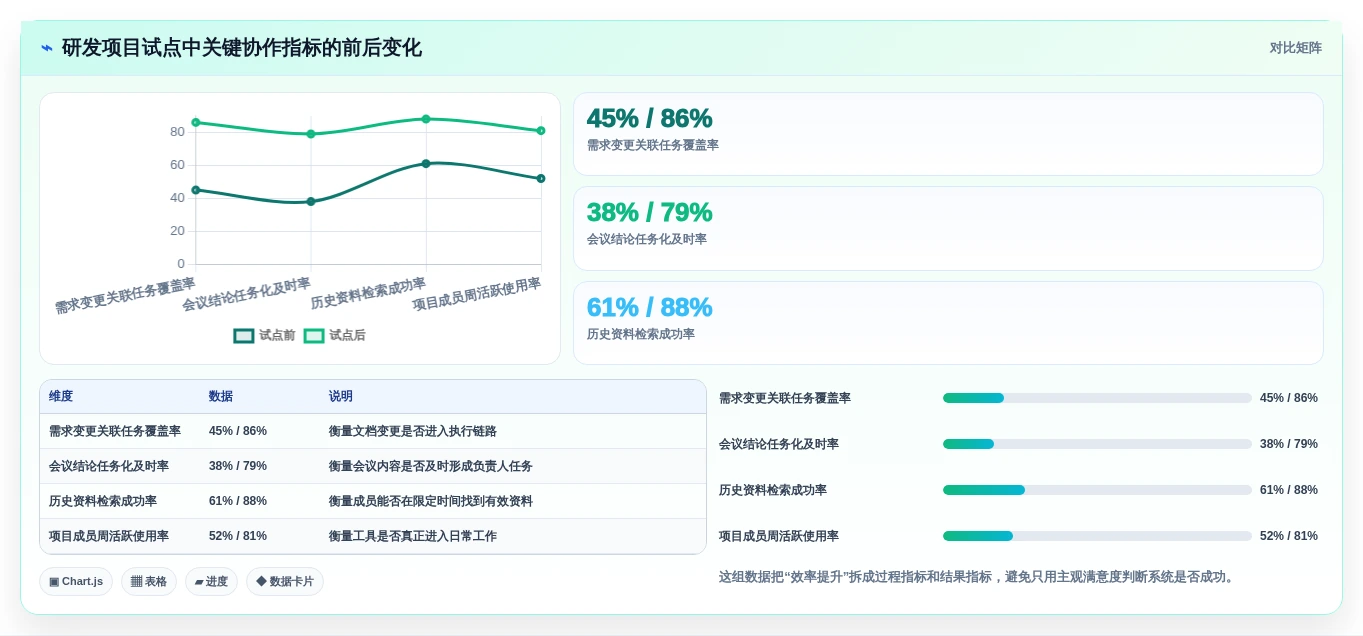Select the 45% / 86% data card
1363x636 pixels.
[948, 134]
